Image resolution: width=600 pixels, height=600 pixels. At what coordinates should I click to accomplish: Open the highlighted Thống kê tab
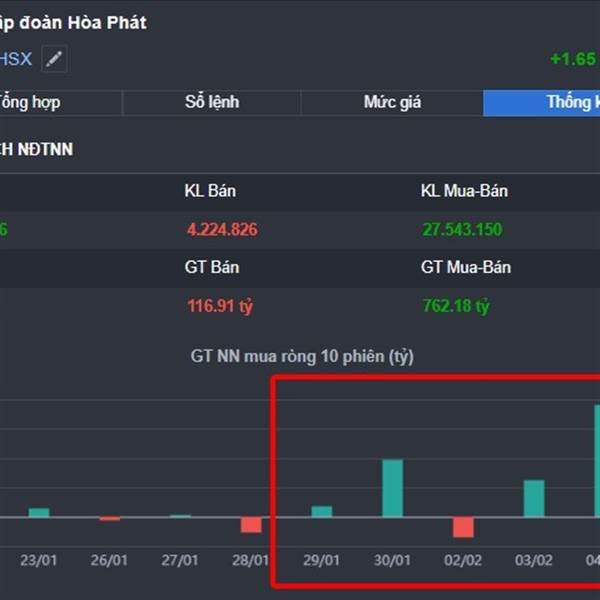click(x=541, y=103)
